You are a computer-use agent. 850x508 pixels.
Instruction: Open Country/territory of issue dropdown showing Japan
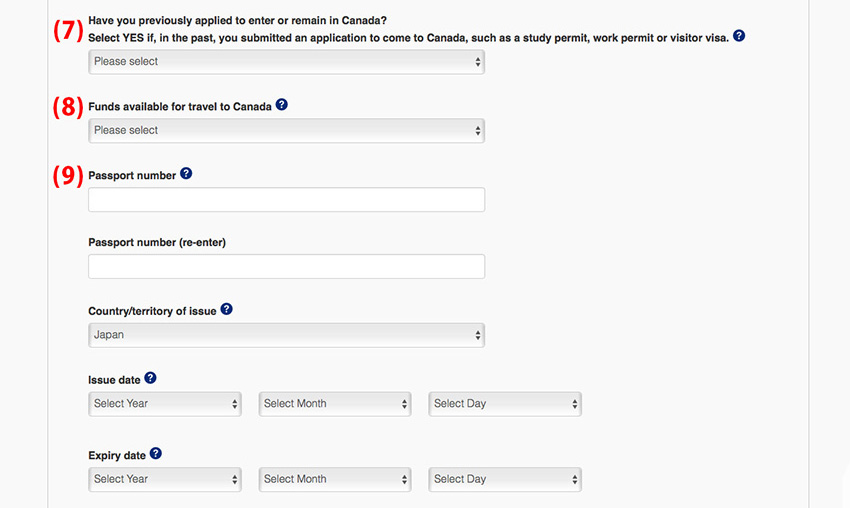click(x=286, y=335)
